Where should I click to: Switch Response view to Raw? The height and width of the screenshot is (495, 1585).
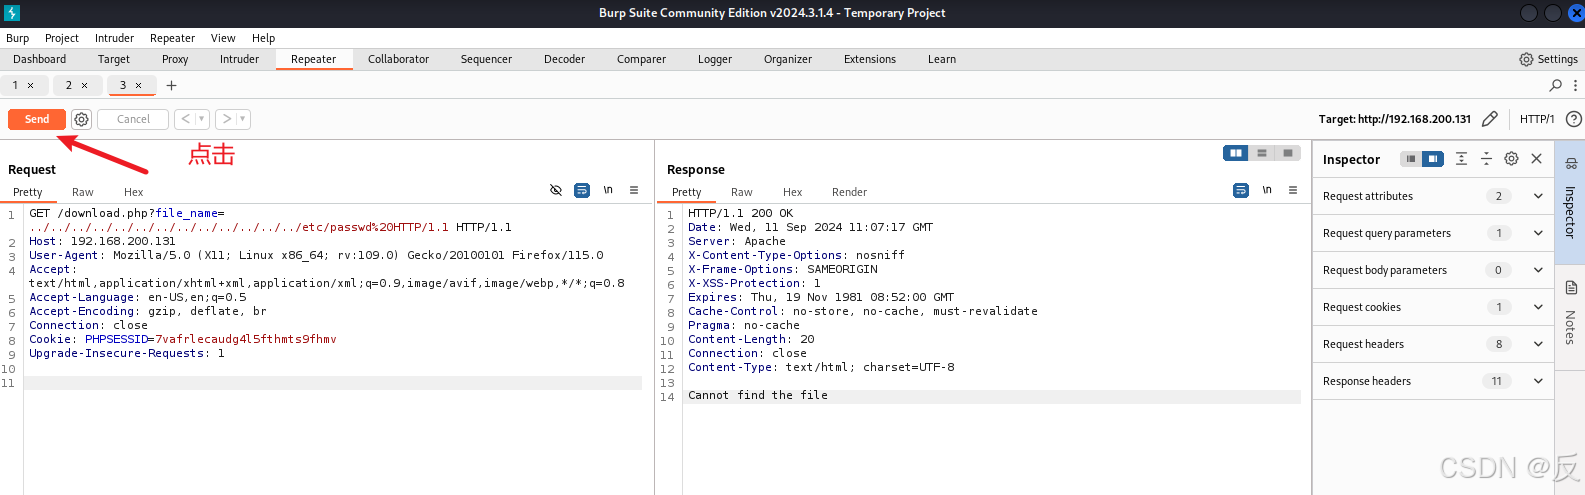pos(741,192)
